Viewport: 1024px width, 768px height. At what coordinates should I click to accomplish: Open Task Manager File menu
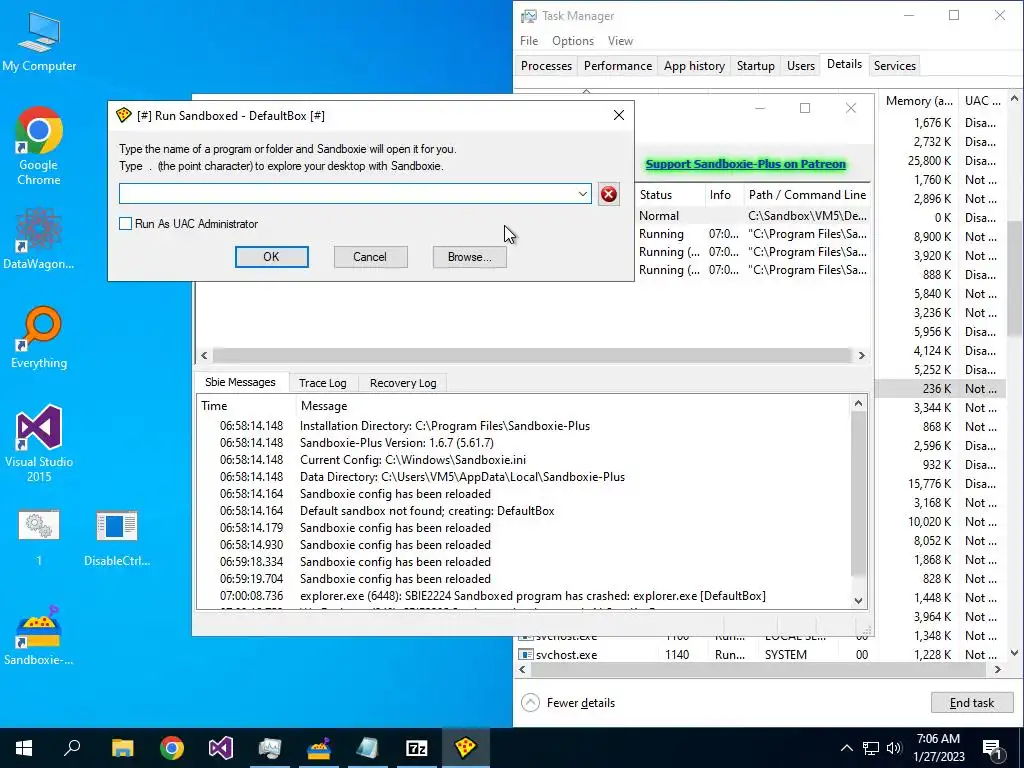(529, 40)
